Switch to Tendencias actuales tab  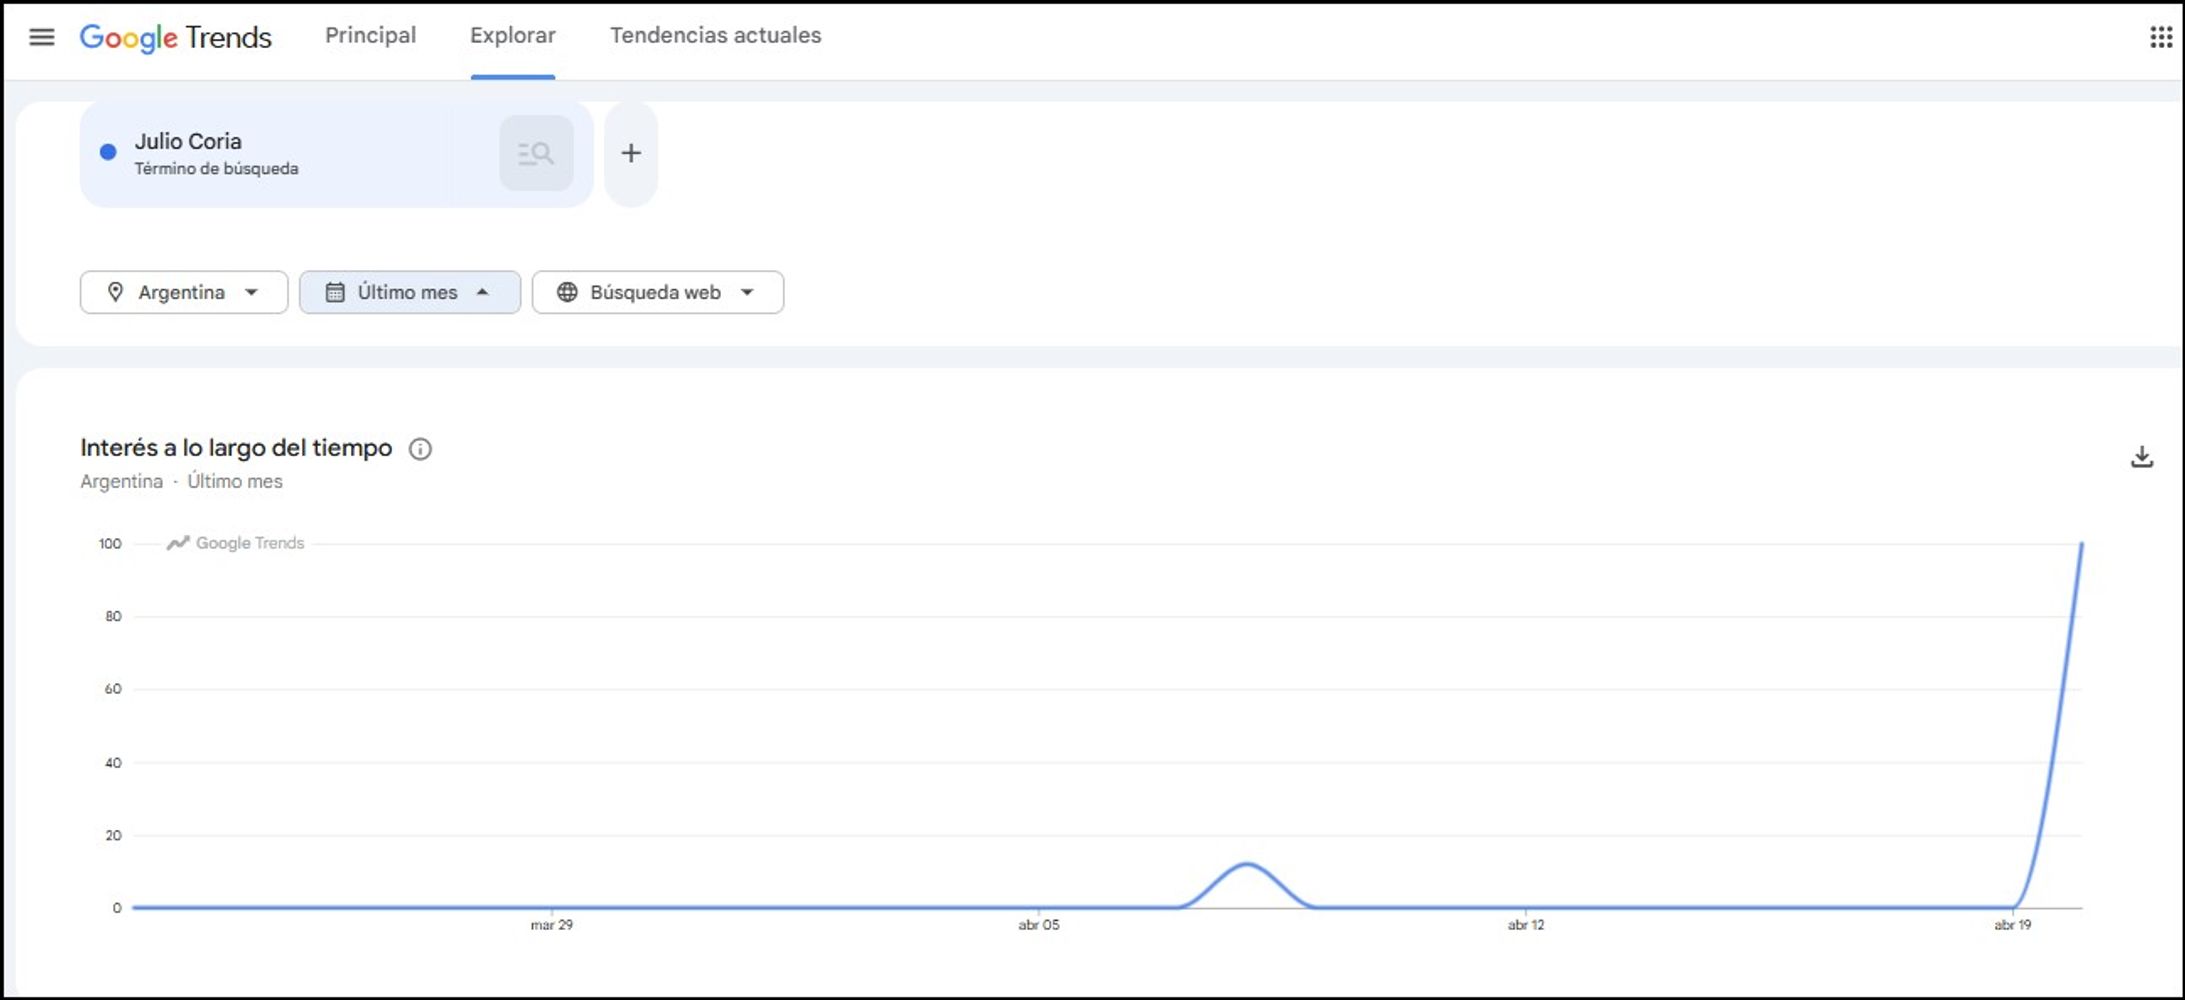coord(716,35)
